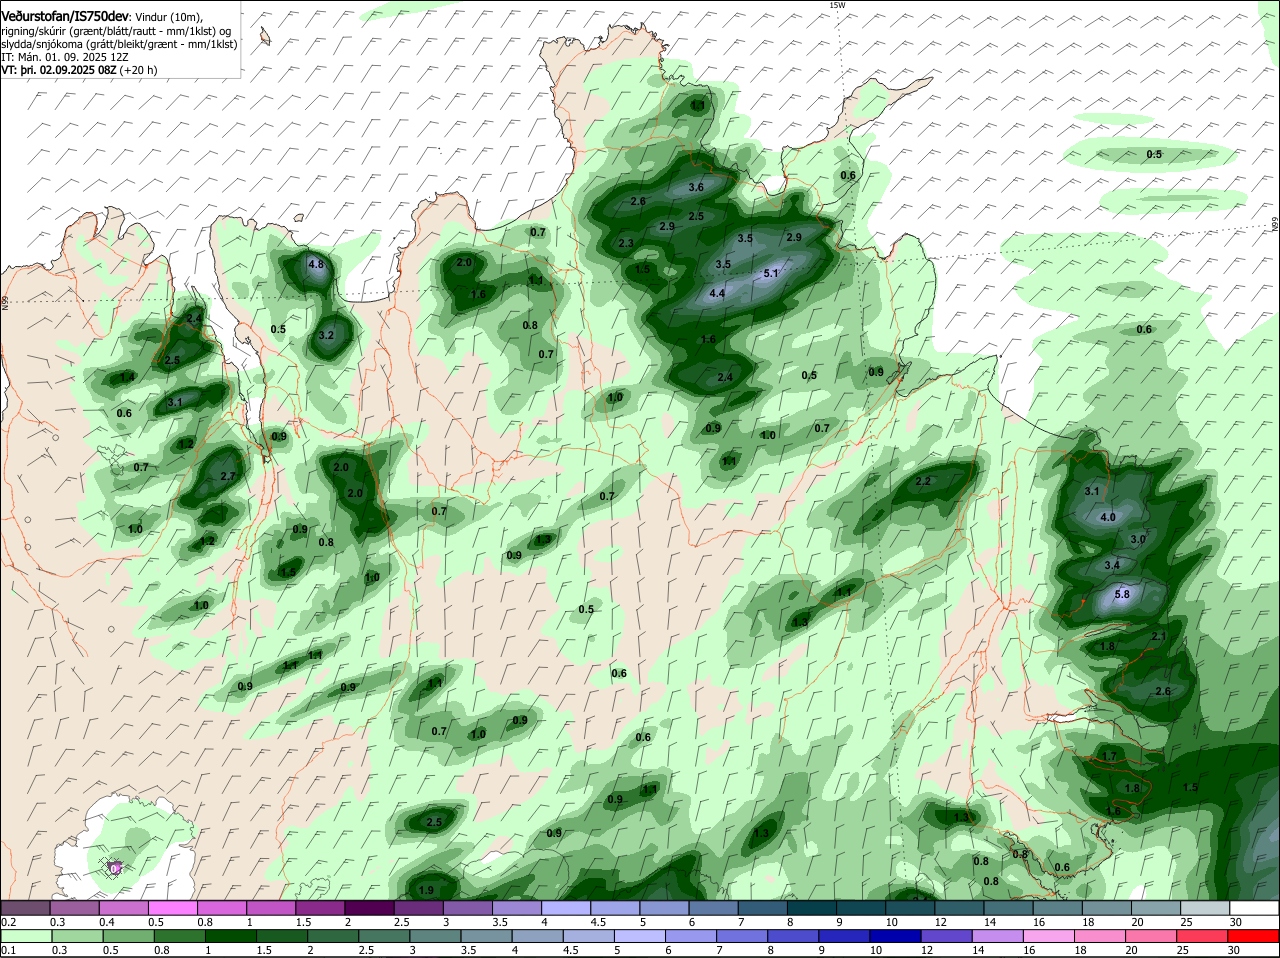1280x958 pixels.
Task: Click the pink precipitation marker on the small island
Action: [x=115, y=868]
